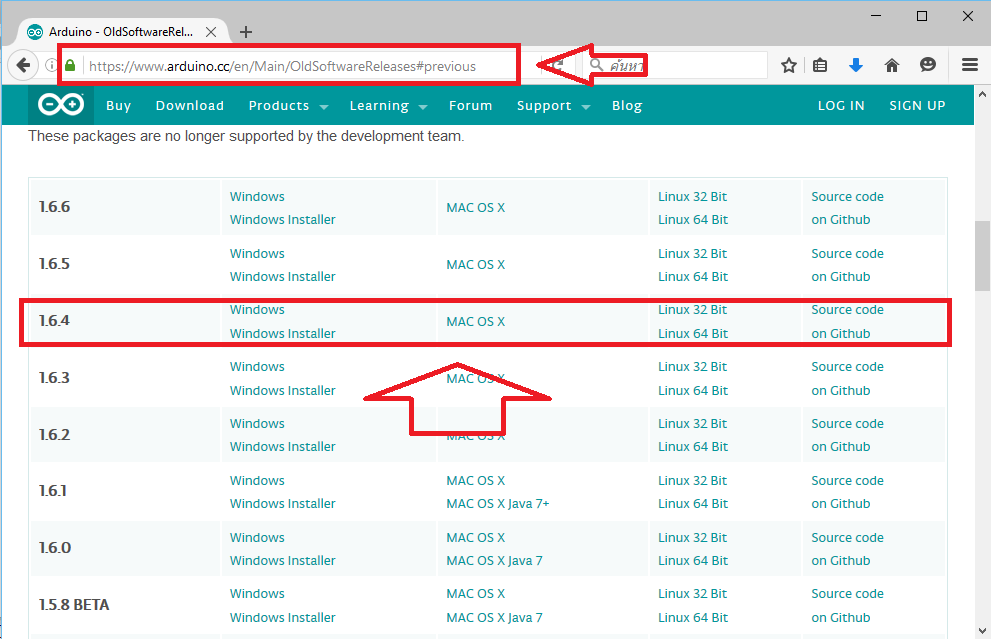Go back with the browser back arrow
The width and height of the screenshot is (991, 639).
tap(23, 65)
